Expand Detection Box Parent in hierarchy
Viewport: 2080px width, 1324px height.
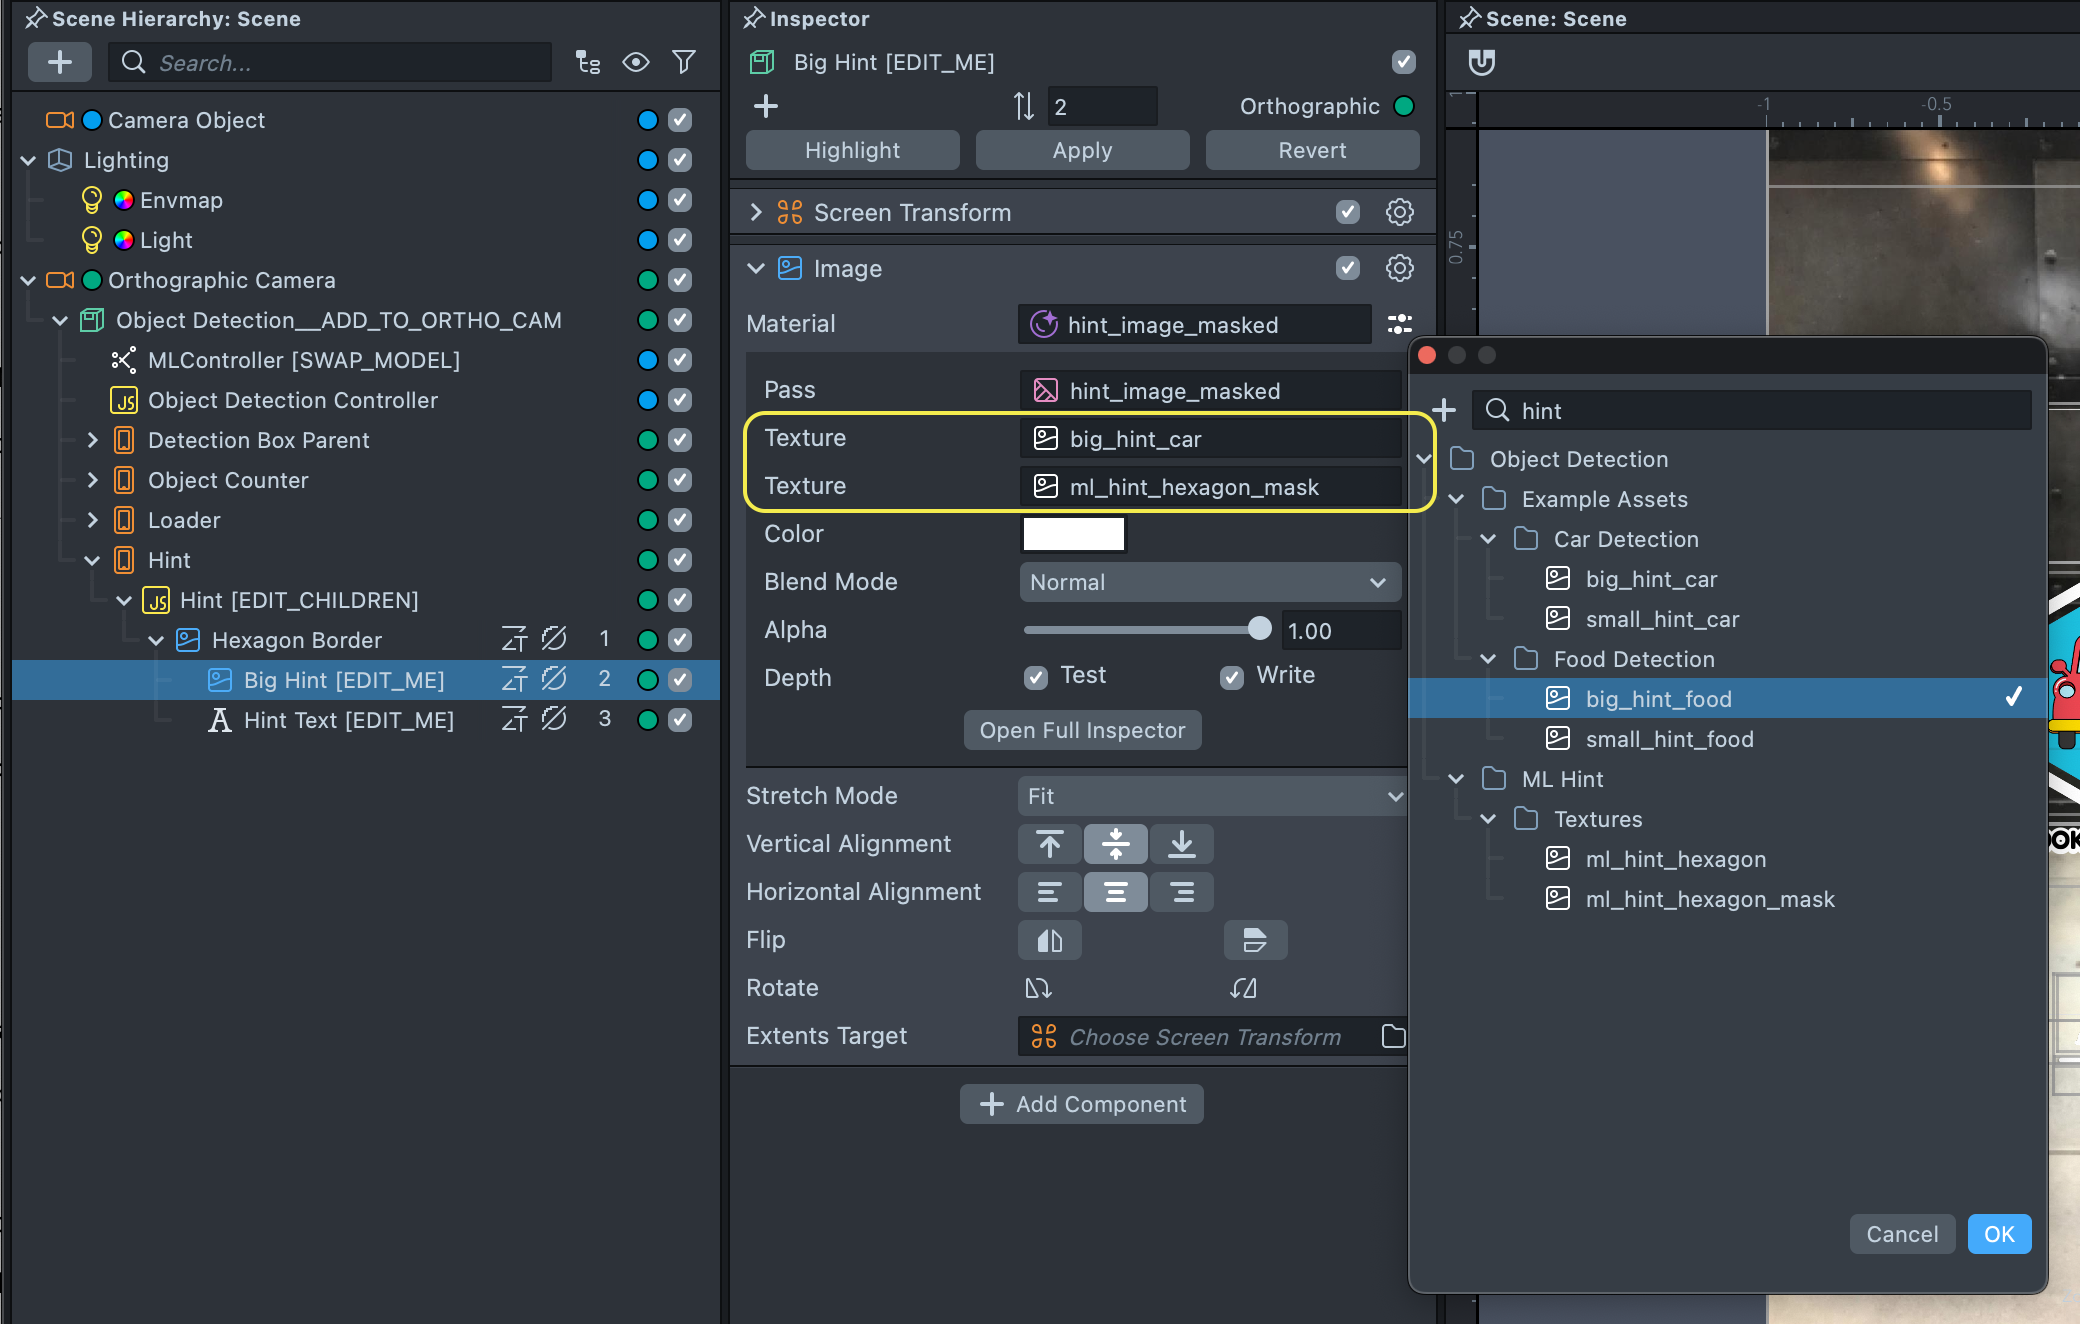coord(92,440)
